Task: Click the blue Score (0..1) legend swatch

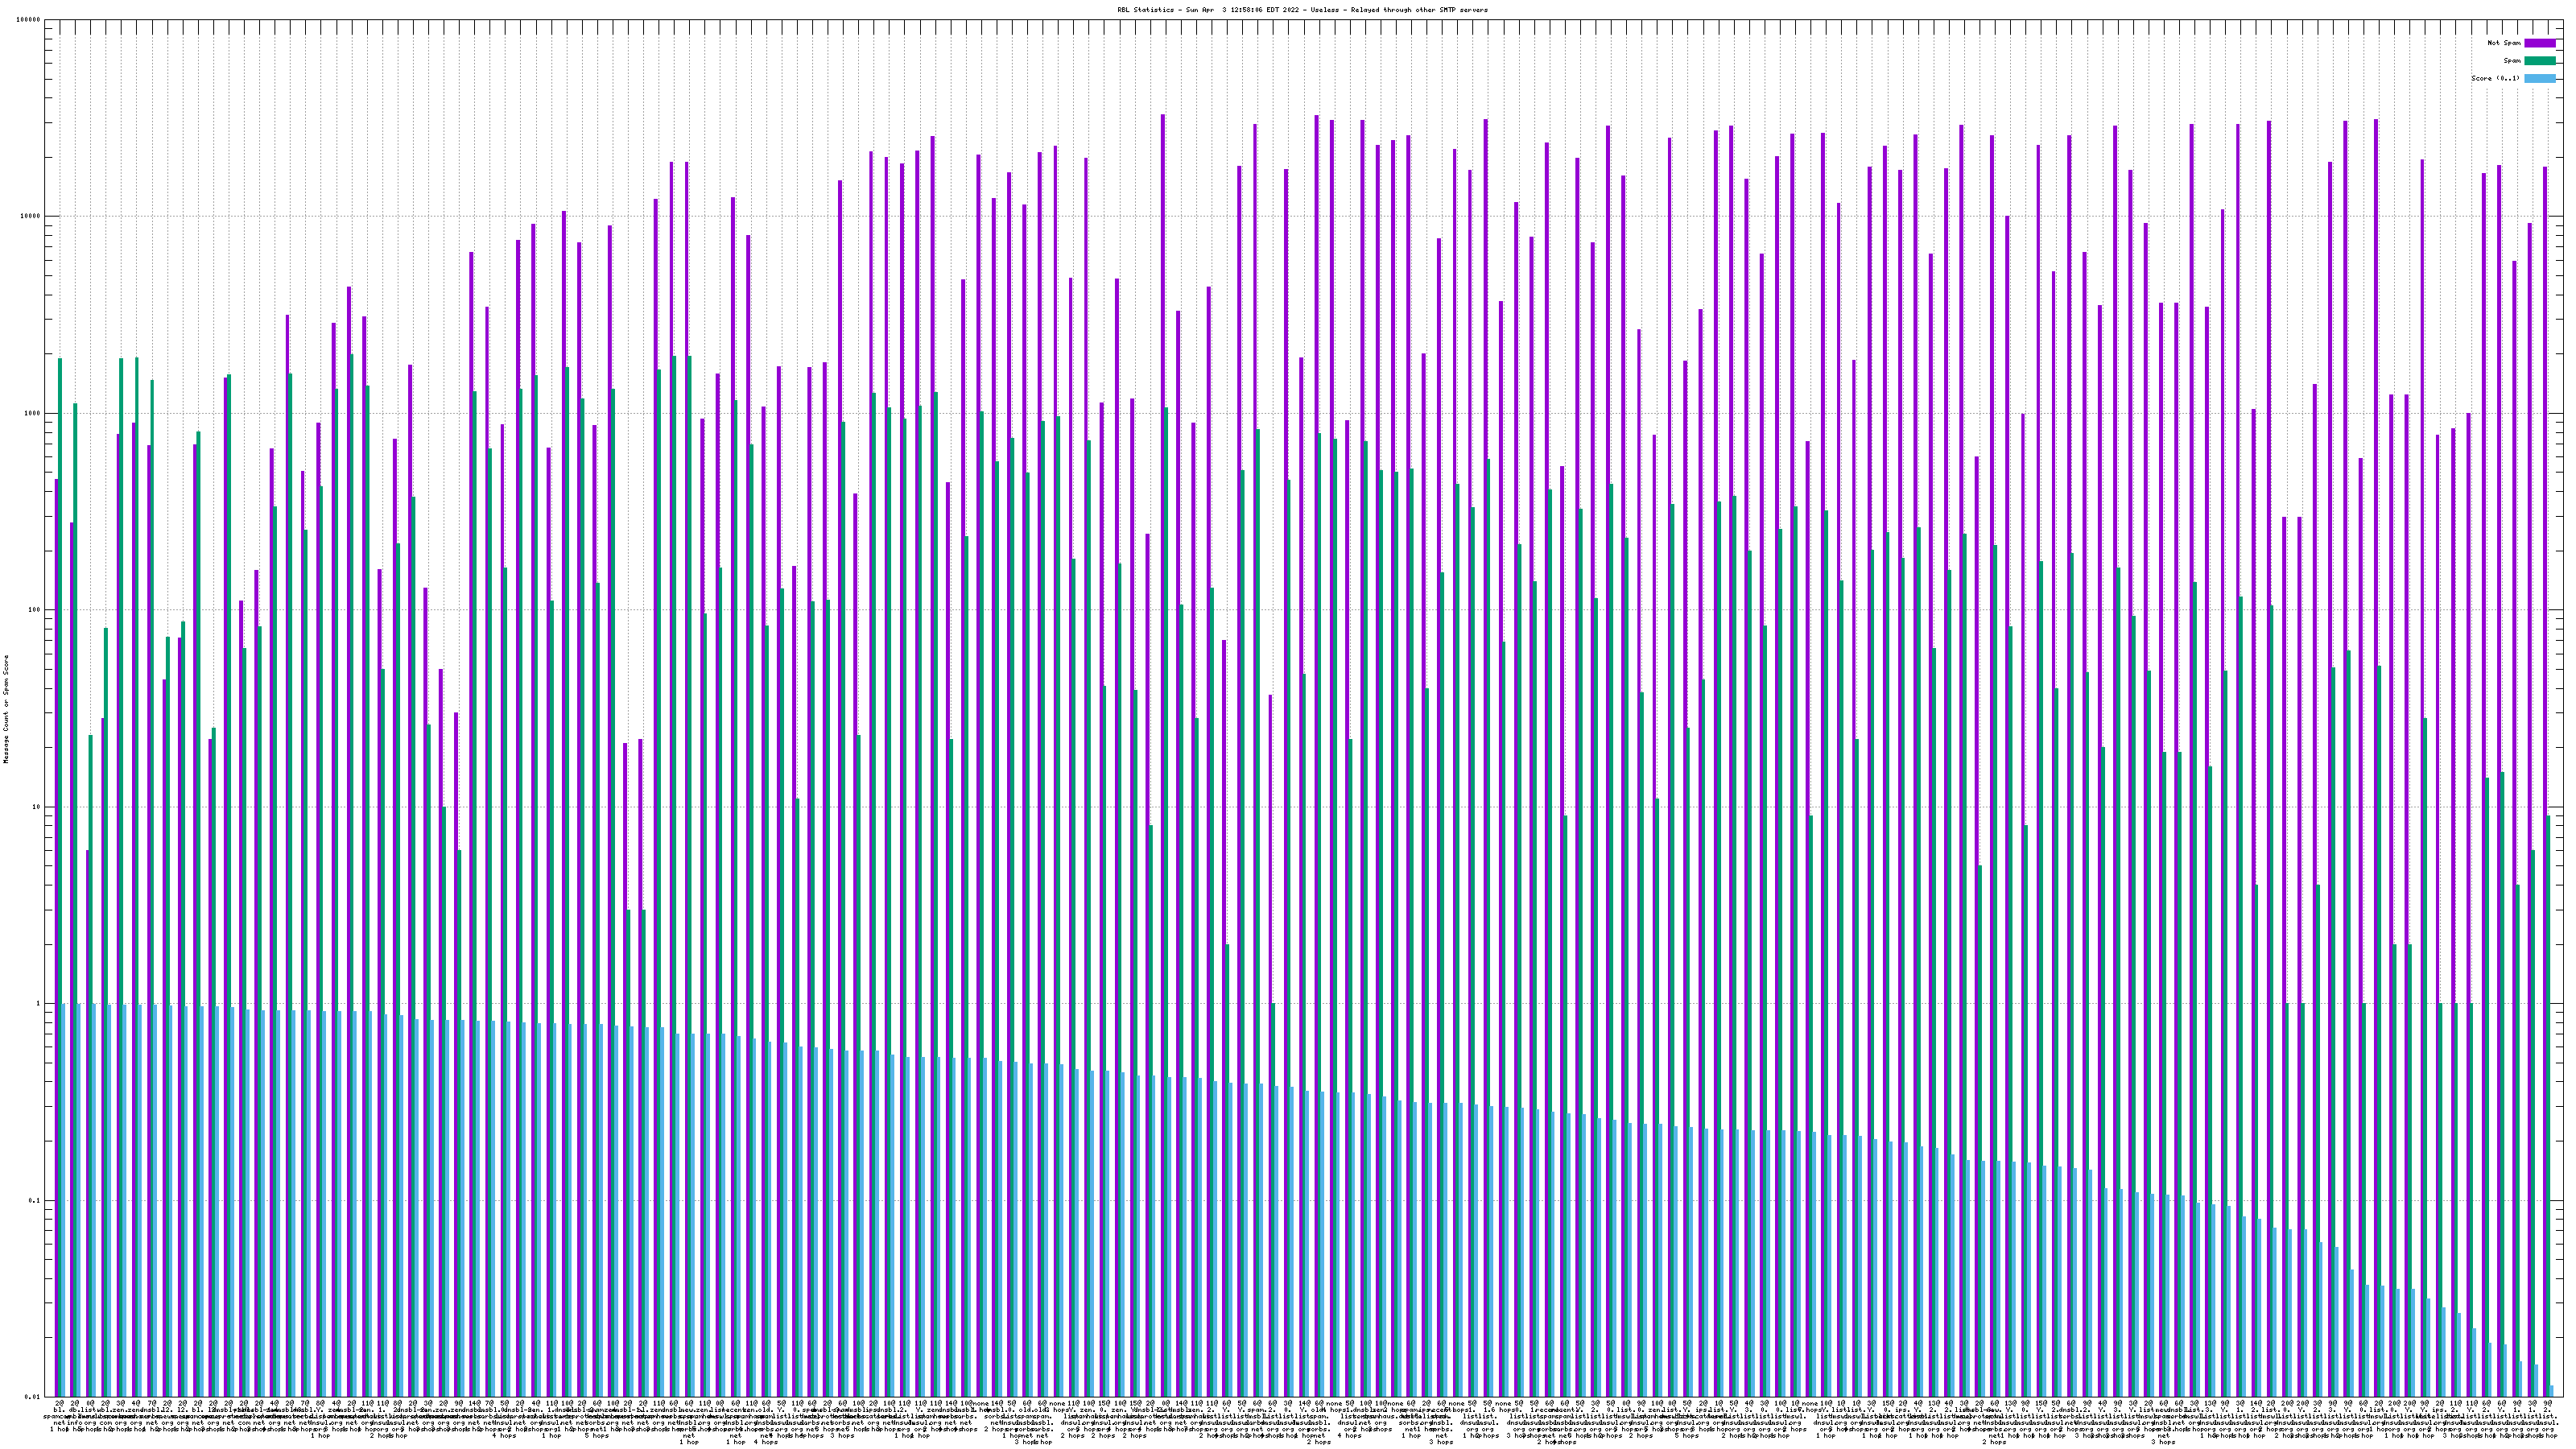Action: pos(2540,78)
